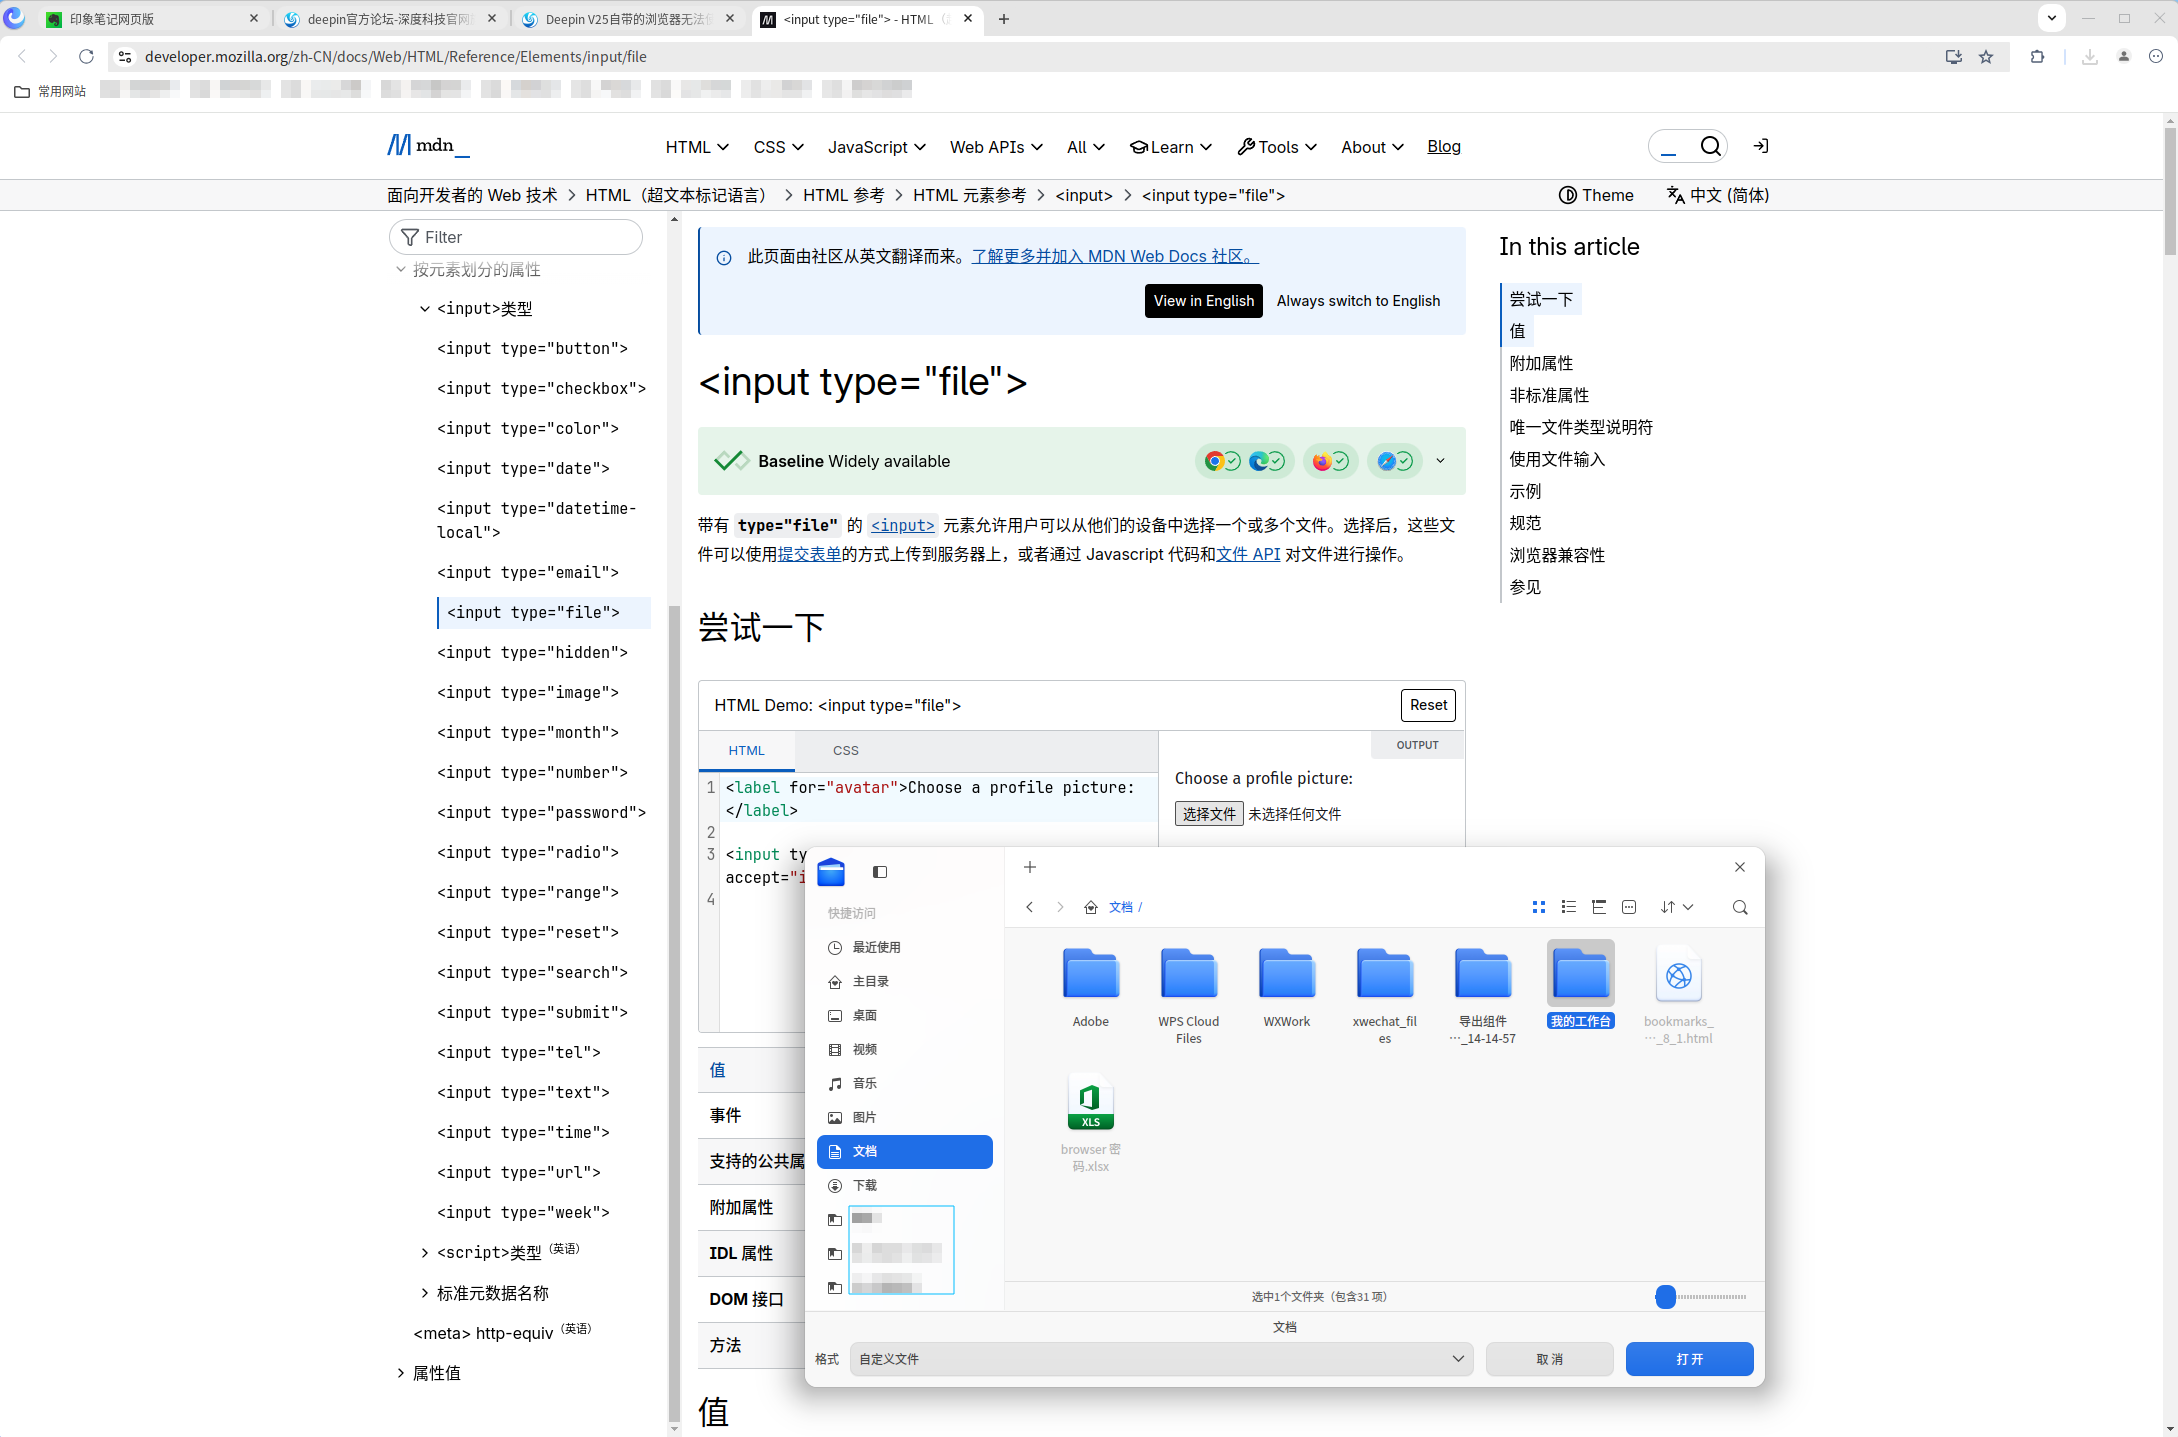Open the 格式 自定义文件 dropdown
The height and width of the screenshot is (1437, 2178).
tap(1162, 1359)
